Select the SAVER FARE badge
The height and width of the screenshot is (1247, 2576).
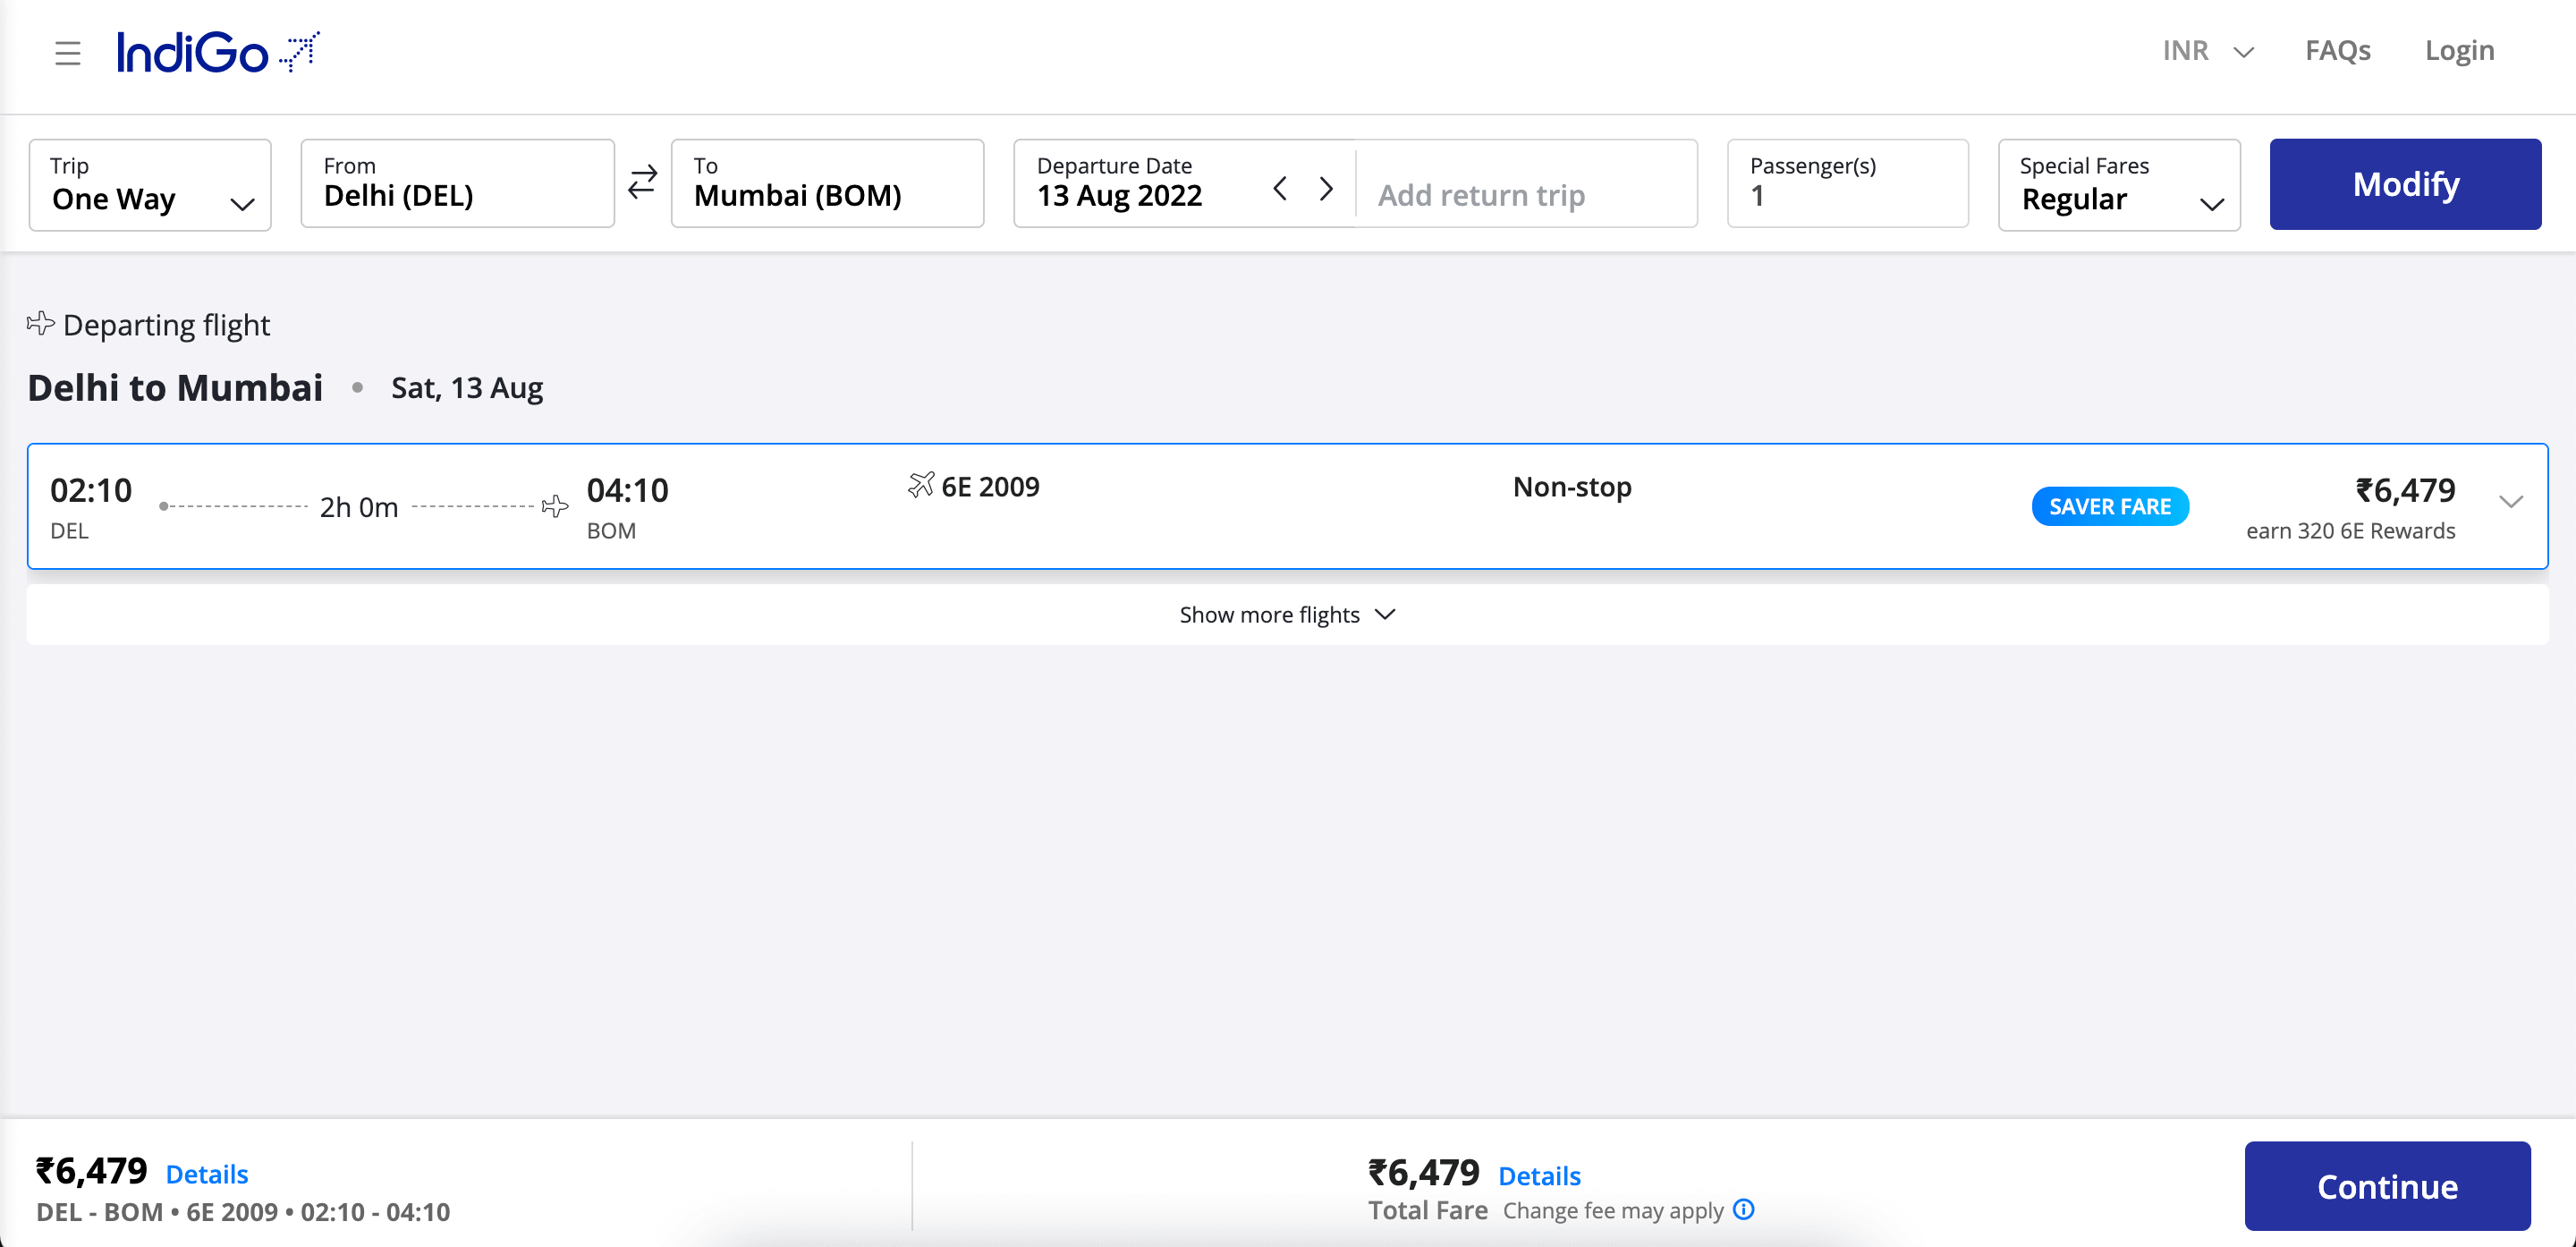pyautogui.click(x=2109, y=506)
